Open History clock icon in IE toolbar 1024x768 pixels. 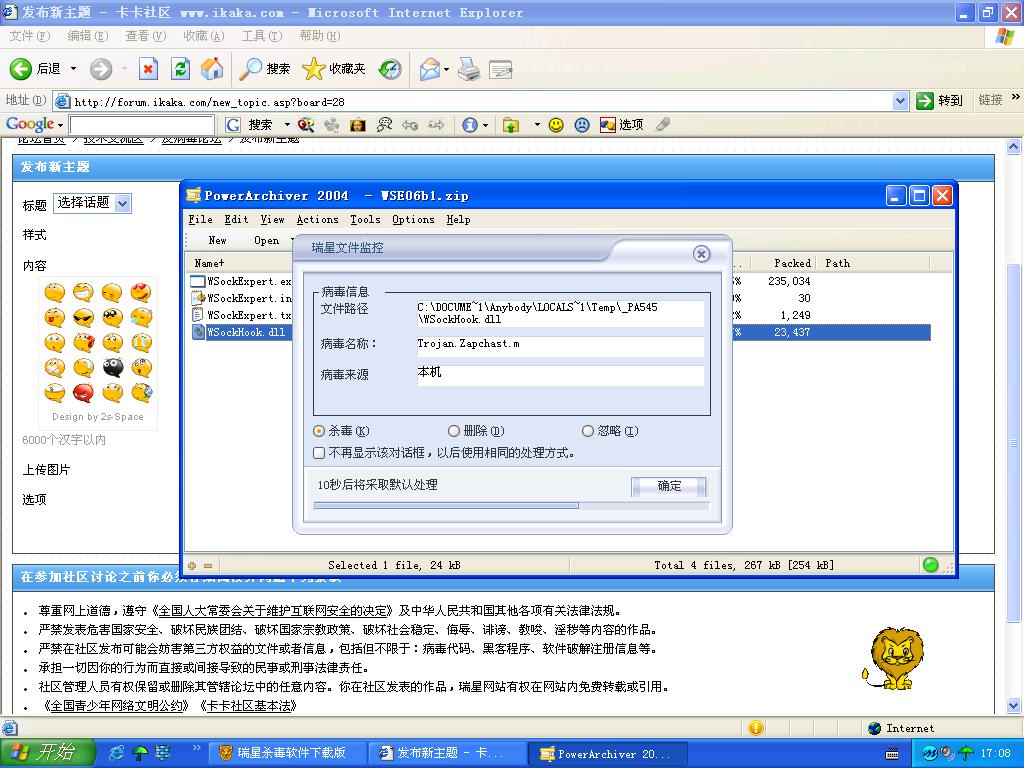pyautogui.click(x=390, y=69)
